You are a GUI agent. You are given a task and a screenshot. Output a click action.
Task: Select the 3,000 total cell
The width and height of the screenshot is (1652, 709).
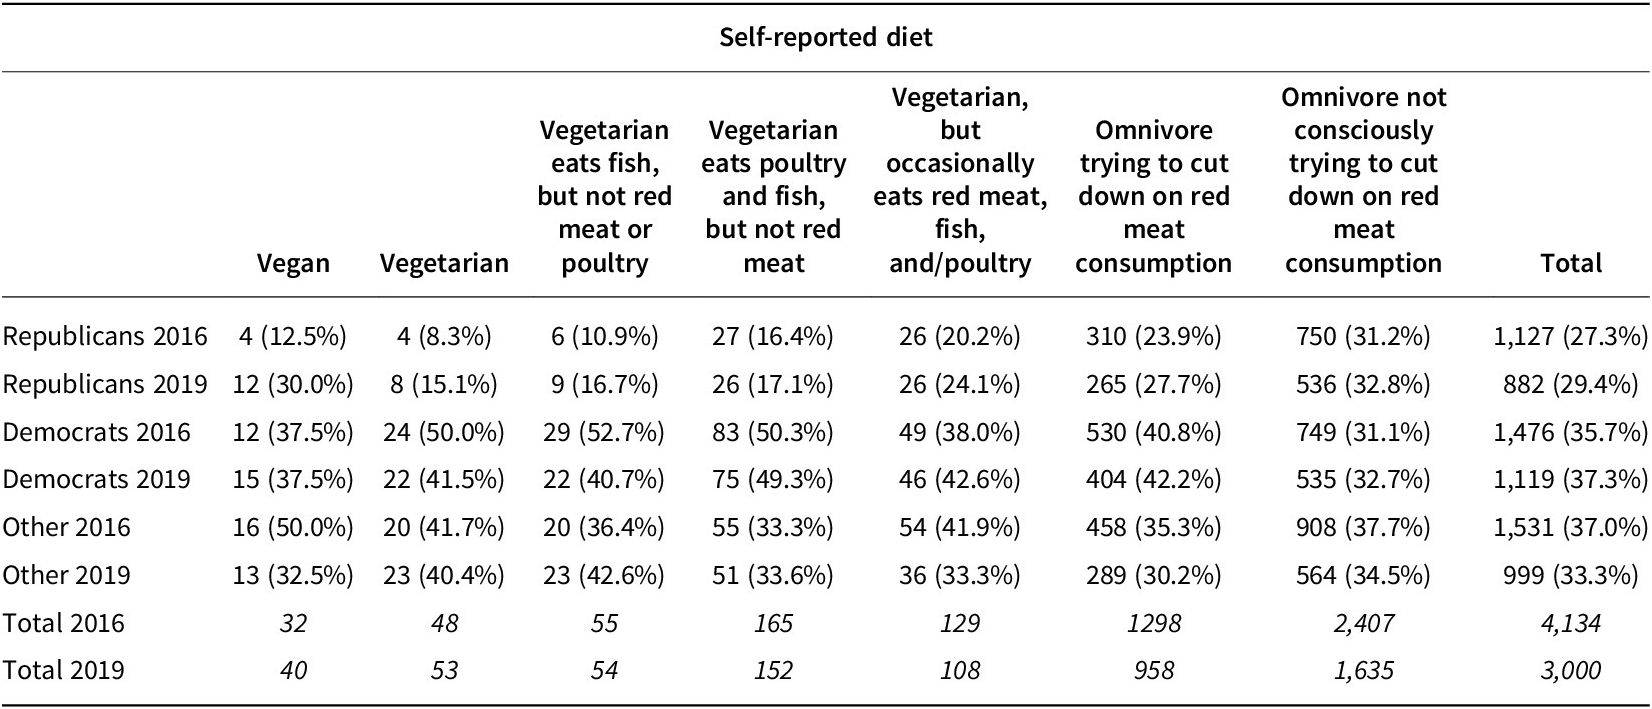1571,669
